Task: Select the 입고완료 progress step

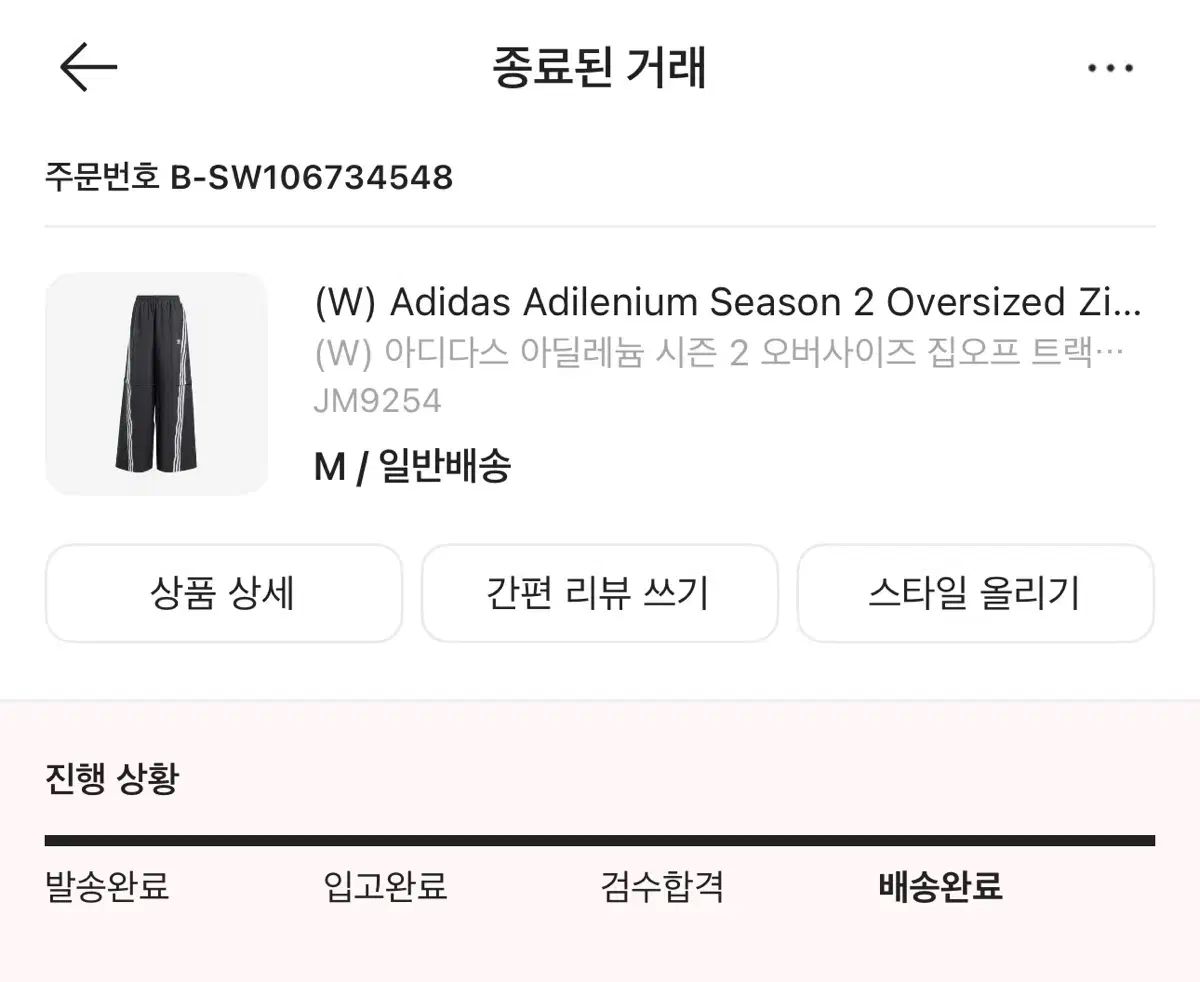Action: 385,886
